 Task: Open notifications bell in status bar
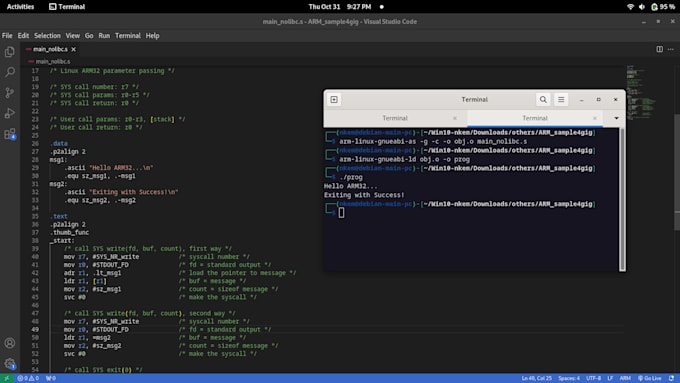click(671, 378)
